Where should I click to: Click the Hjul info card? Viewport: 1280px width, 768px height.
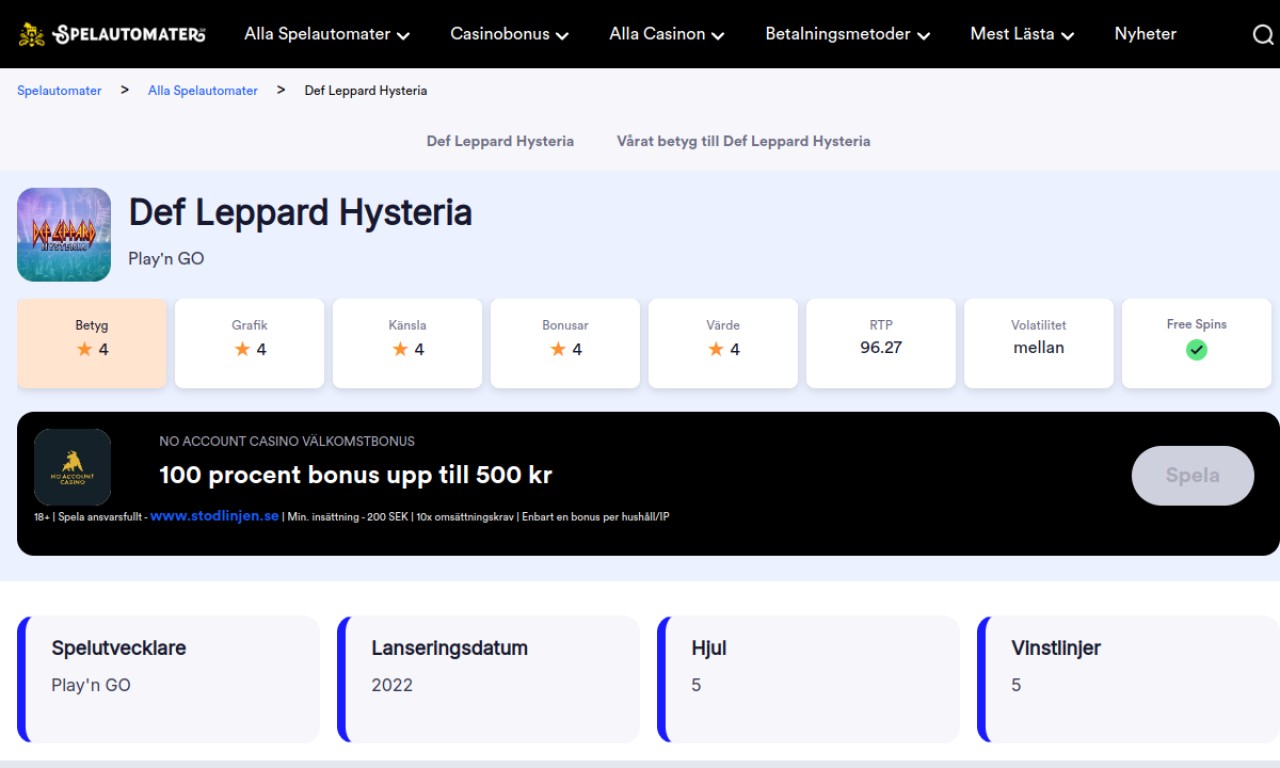809,679
